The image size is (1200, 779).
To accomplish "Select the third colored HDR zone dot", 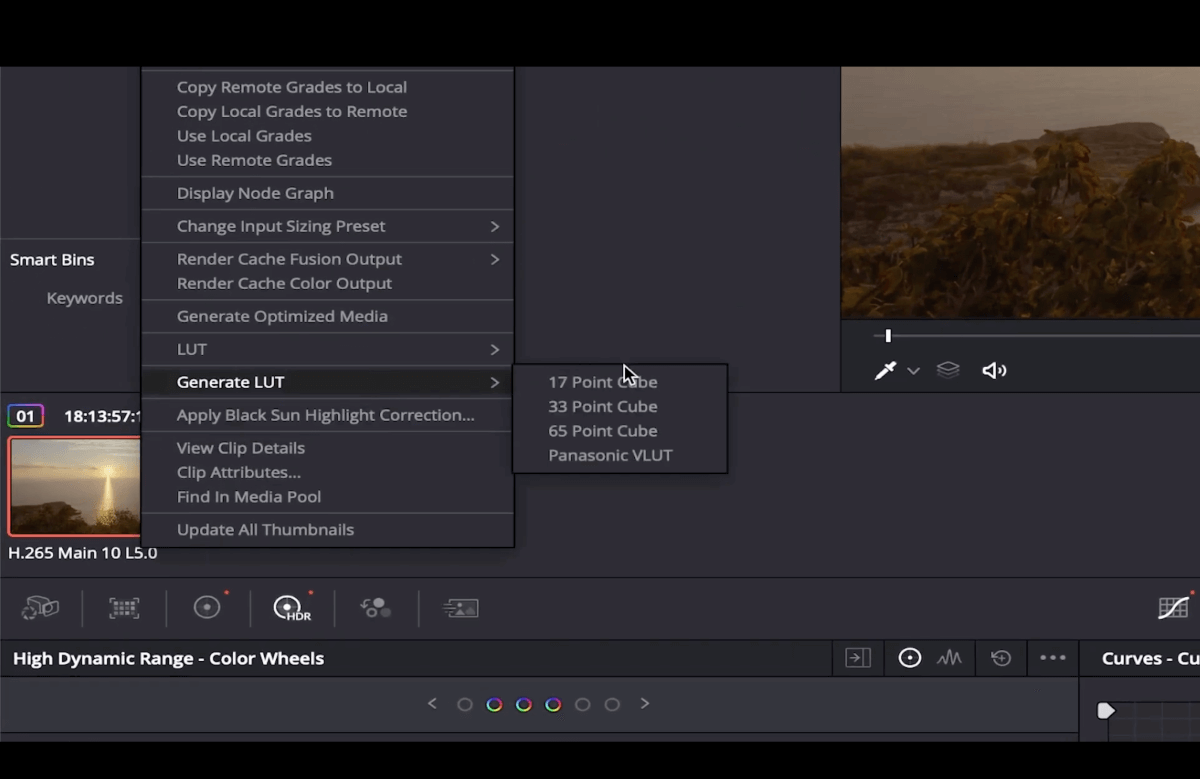I will [523, 705].
